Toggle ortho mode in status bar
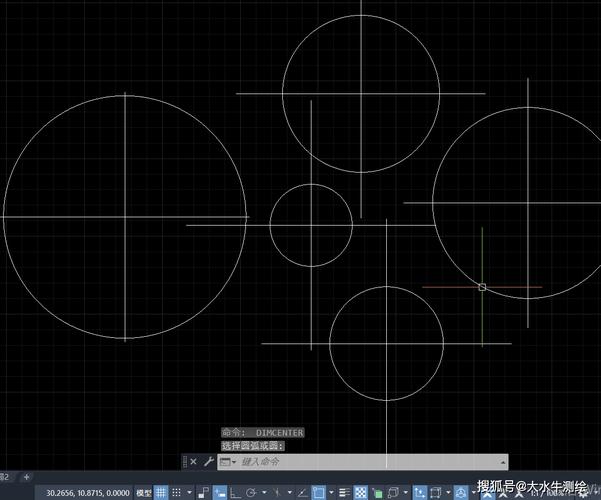 [x=234, y=492]
